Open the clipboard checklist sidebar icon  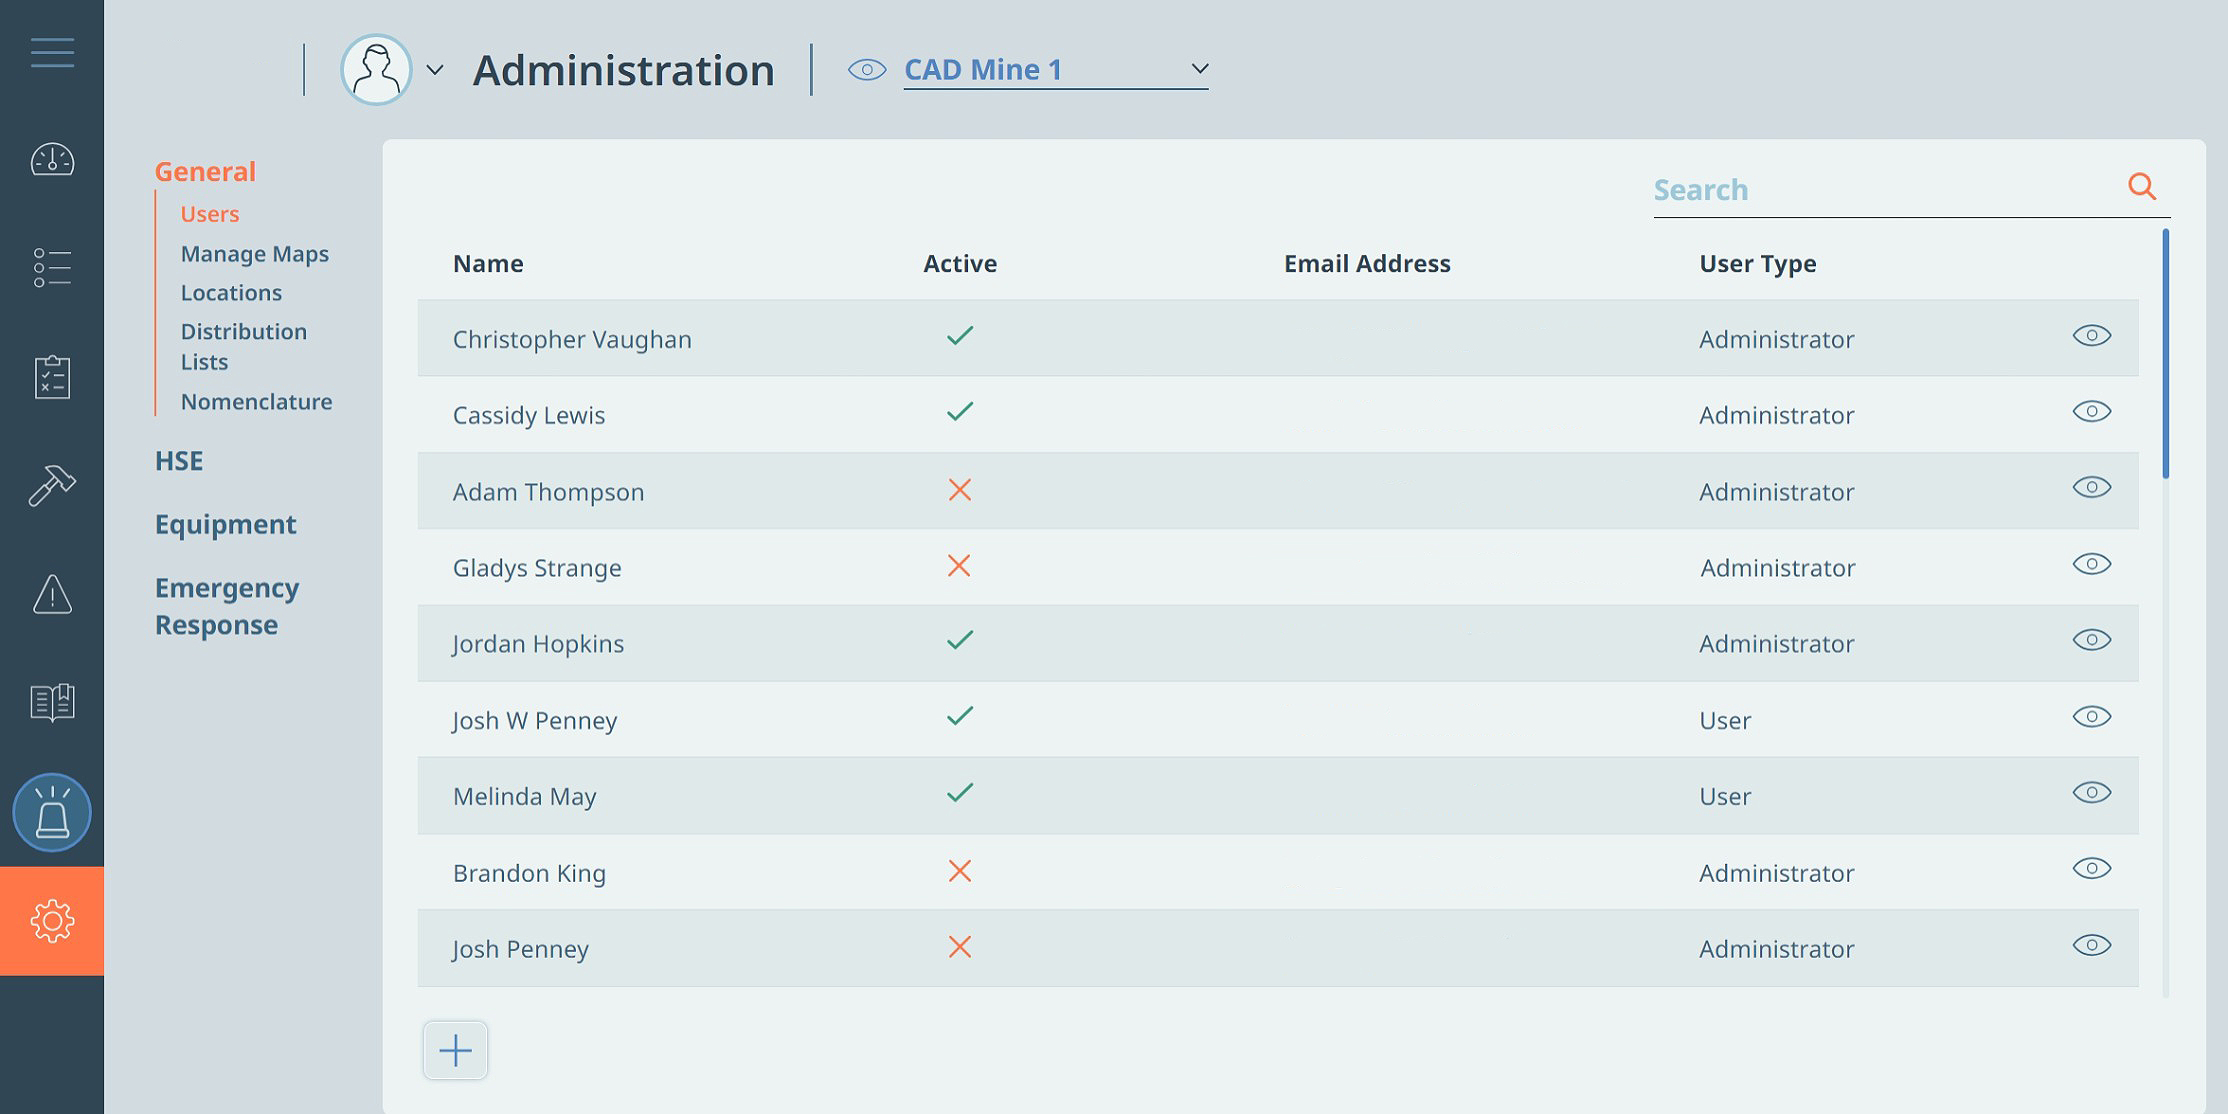click(x=52, y=377)
